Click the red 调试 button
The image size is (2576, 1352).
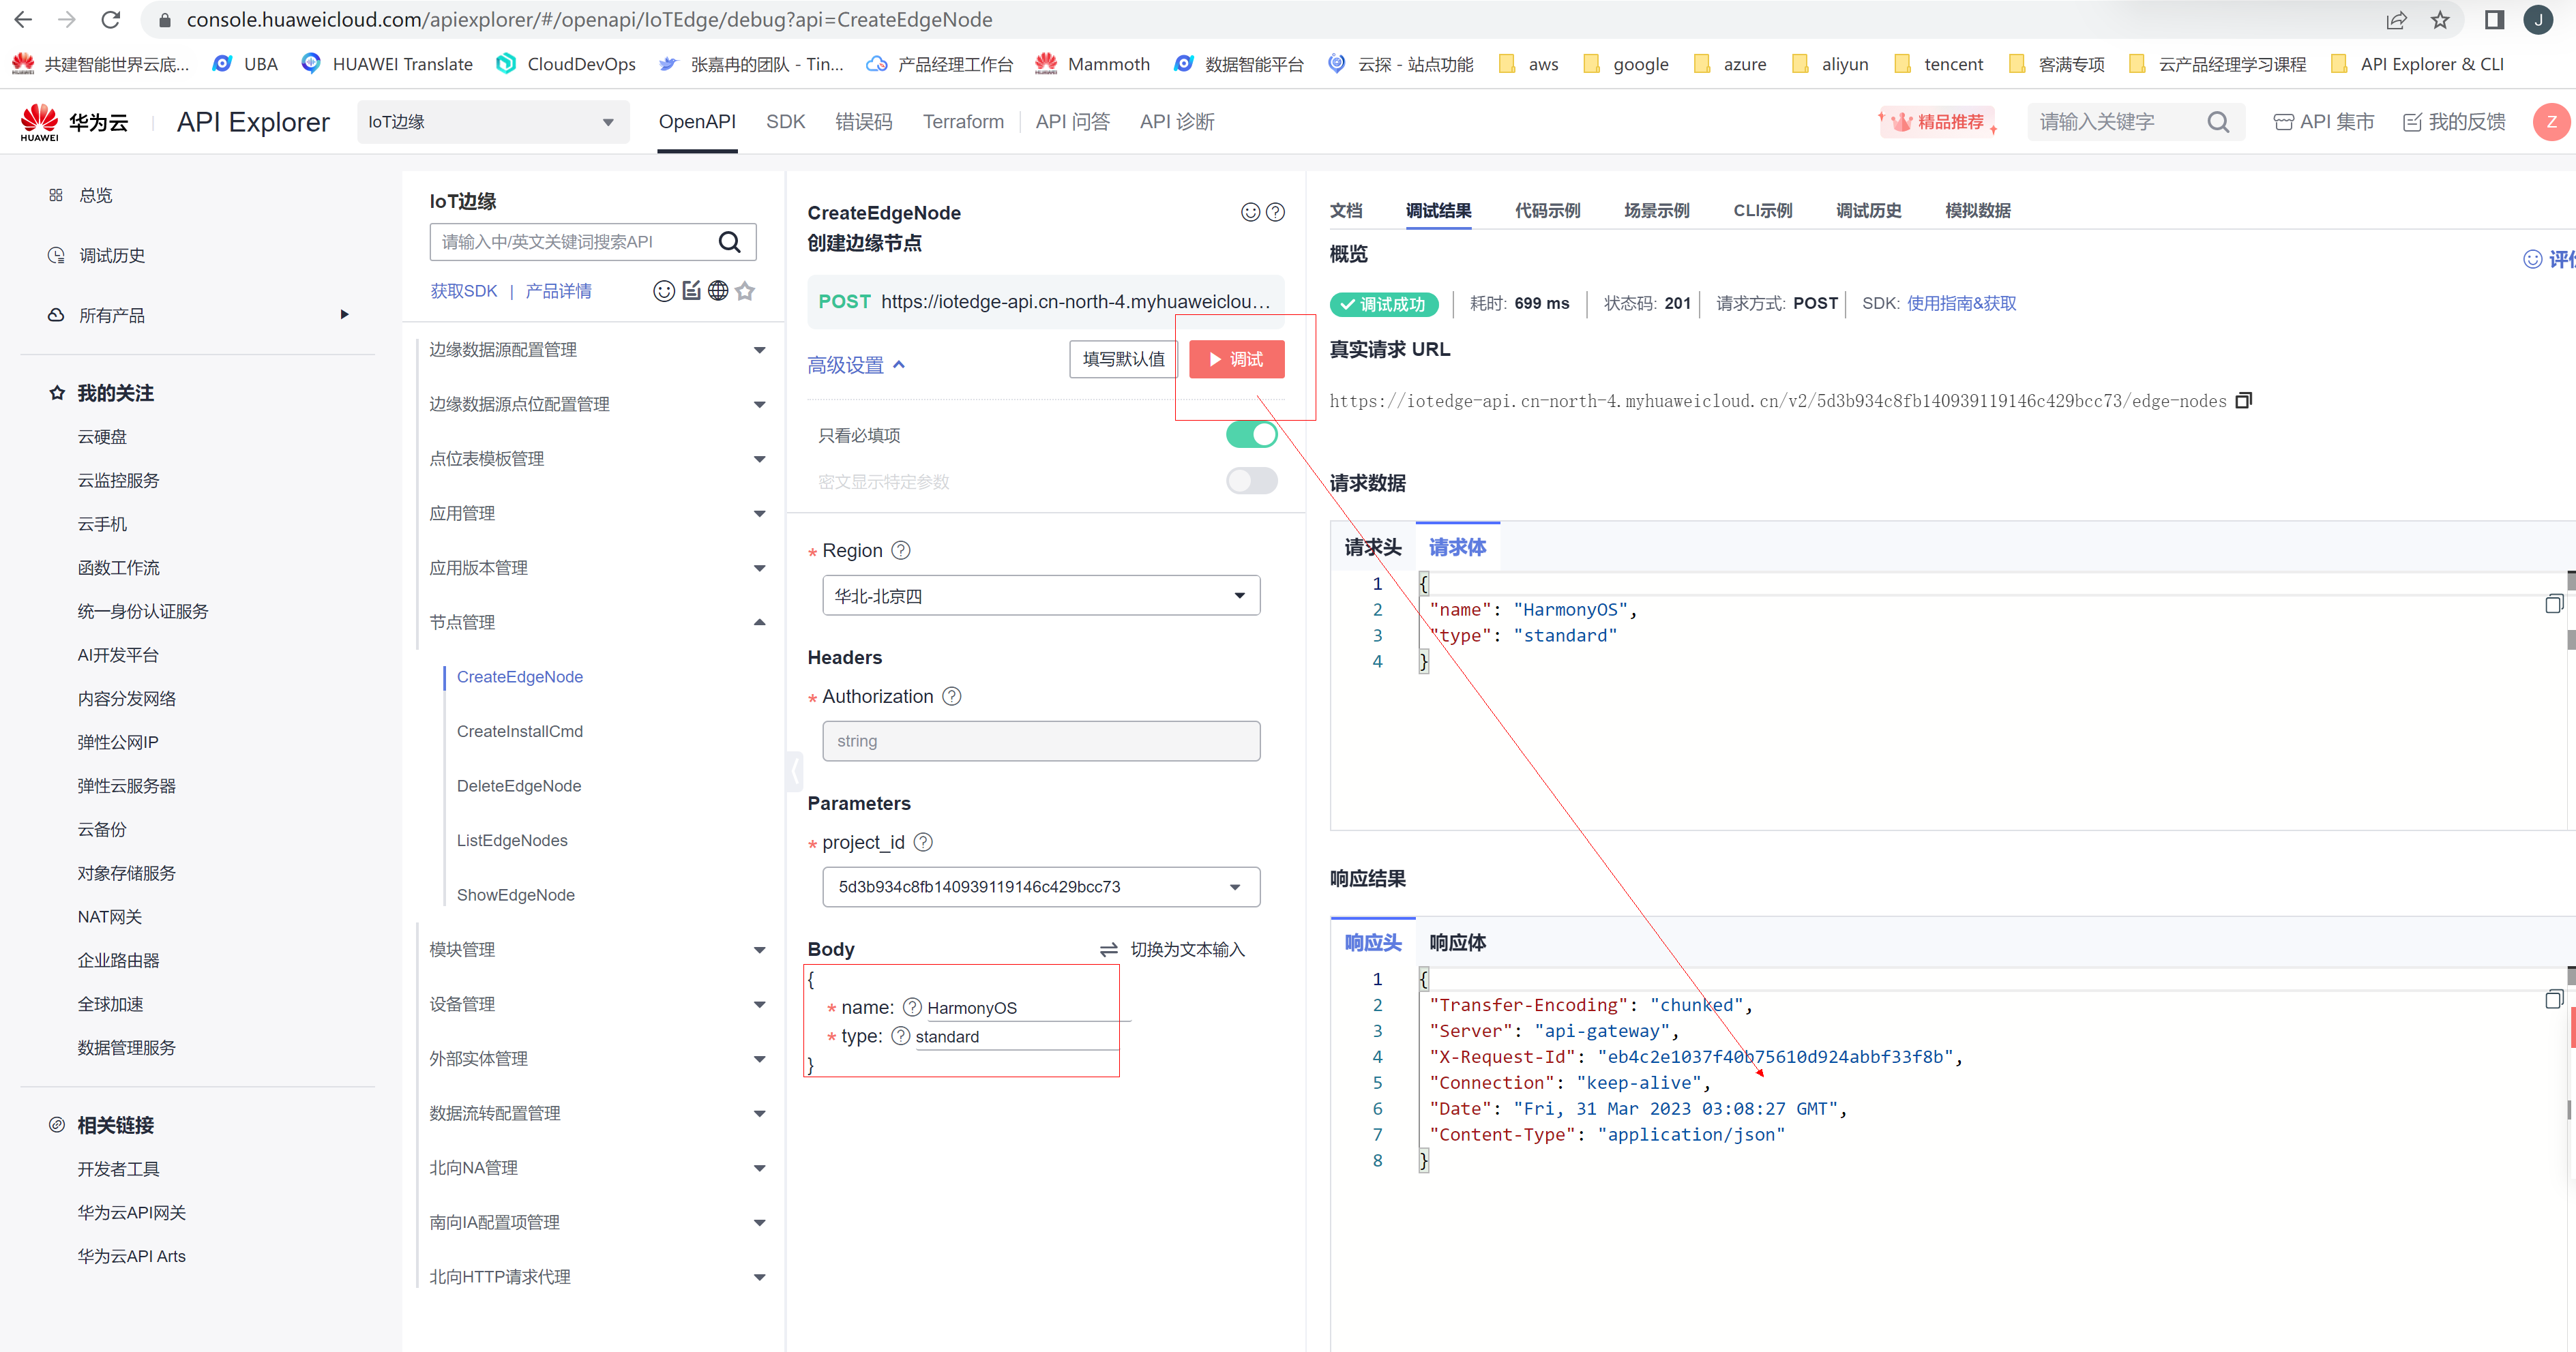pyautogui.click(x=1236, y=359)
